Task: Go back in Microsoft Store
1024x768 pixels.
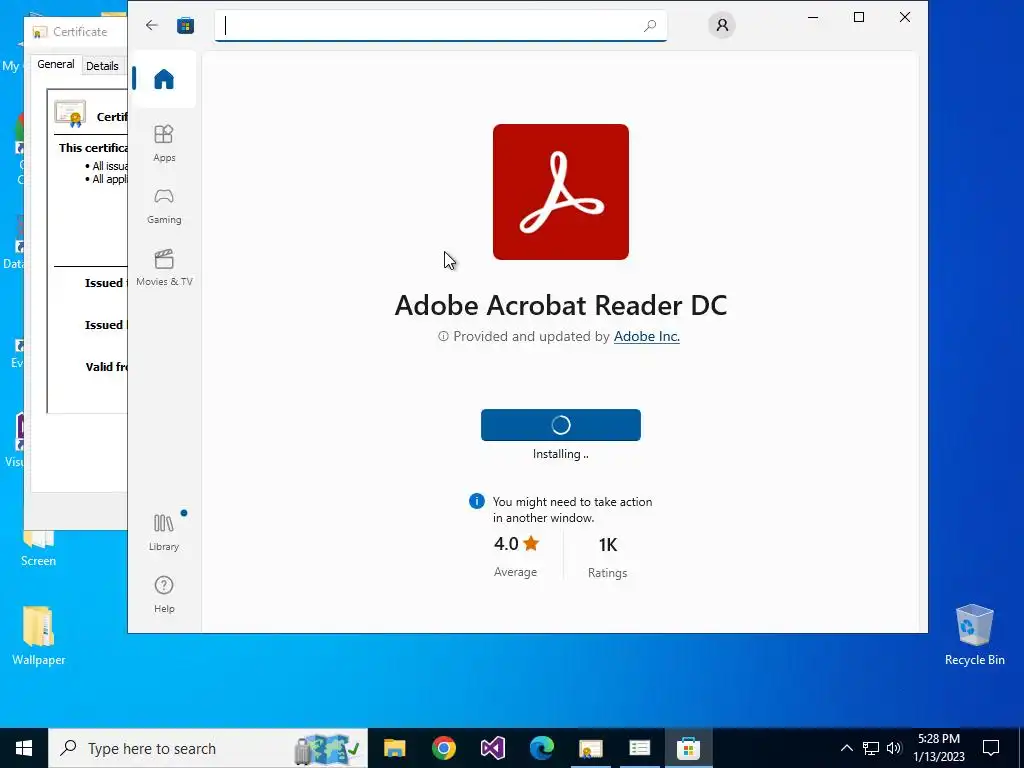Action: pyautogui.click(x=152, y=25)
